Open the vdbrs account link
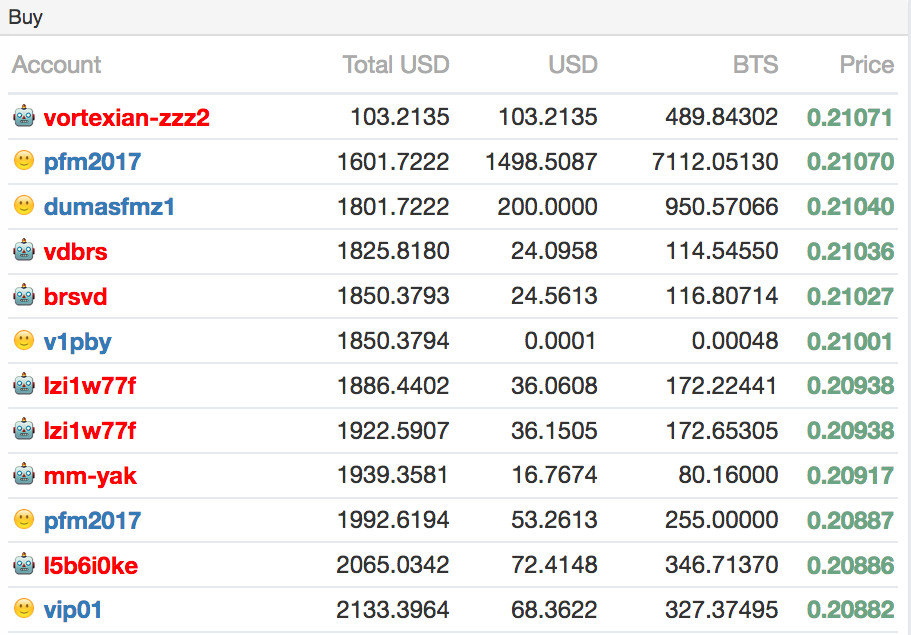 point(76,252)
